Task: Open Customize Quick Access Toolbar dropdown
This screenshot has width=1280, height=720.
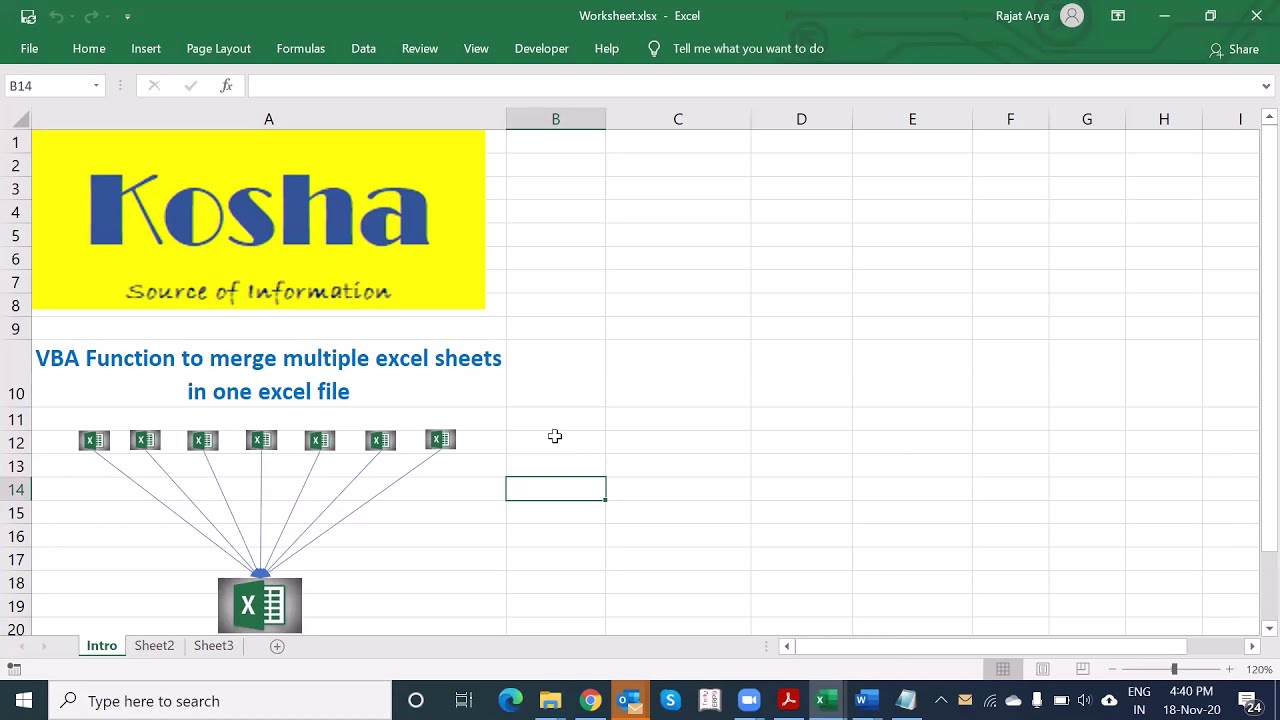Action: 127,17
